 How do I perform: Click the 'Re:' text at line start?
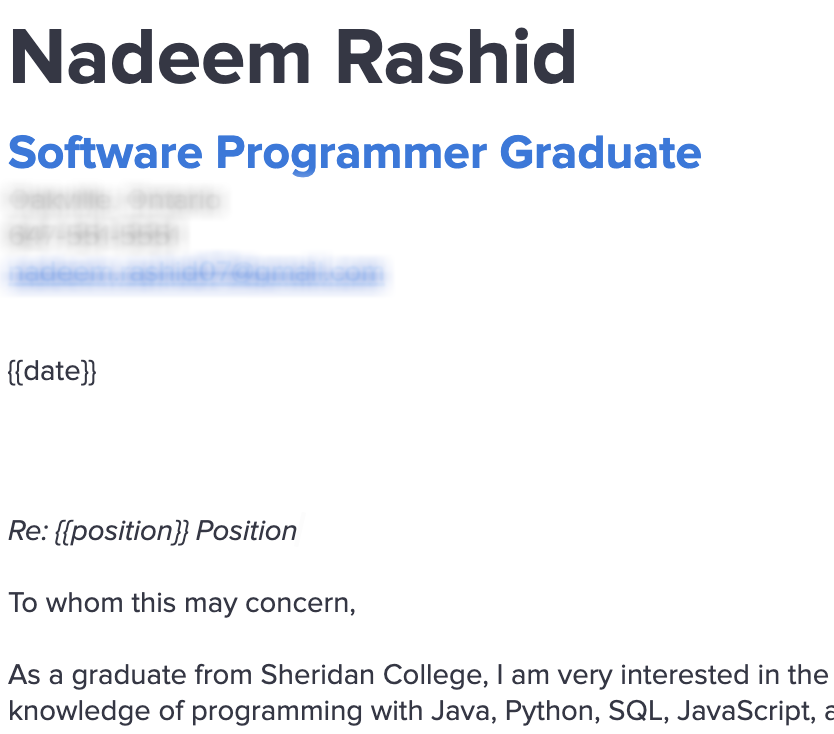click(29, 531)
